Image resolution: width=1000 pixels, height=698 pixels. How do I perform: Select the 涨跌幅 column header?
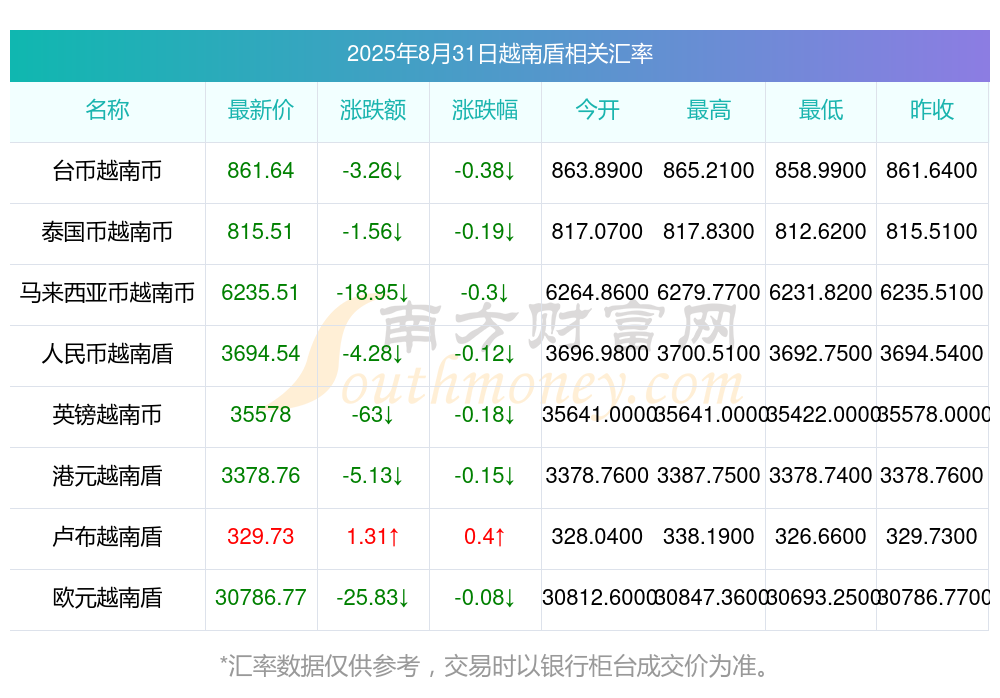point(485,110)
